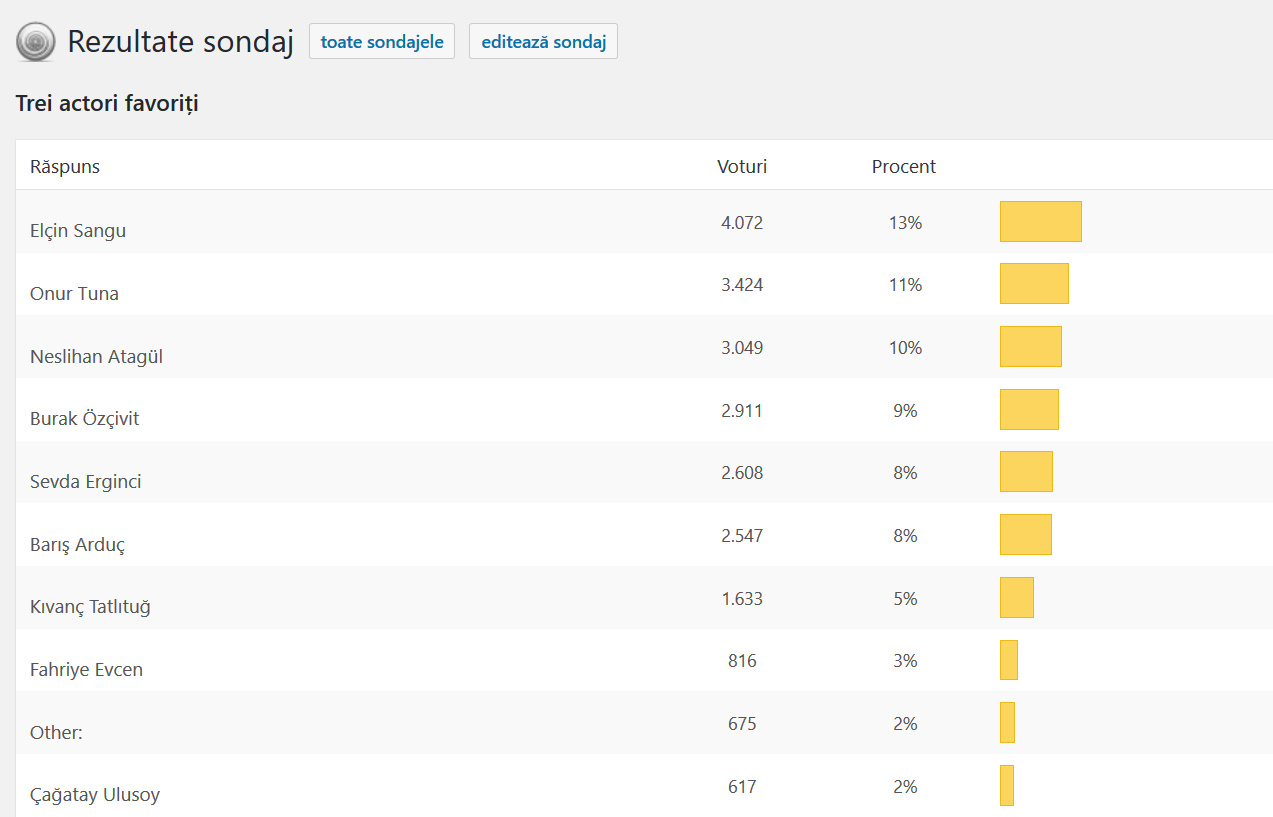Select the Elçin Sangu answer row

tap(78, 231)
